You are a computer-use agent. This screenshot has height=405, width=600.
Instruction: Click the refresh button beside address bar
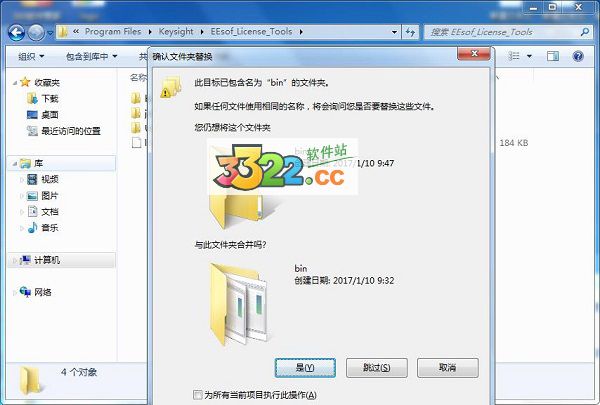[410, 33]
